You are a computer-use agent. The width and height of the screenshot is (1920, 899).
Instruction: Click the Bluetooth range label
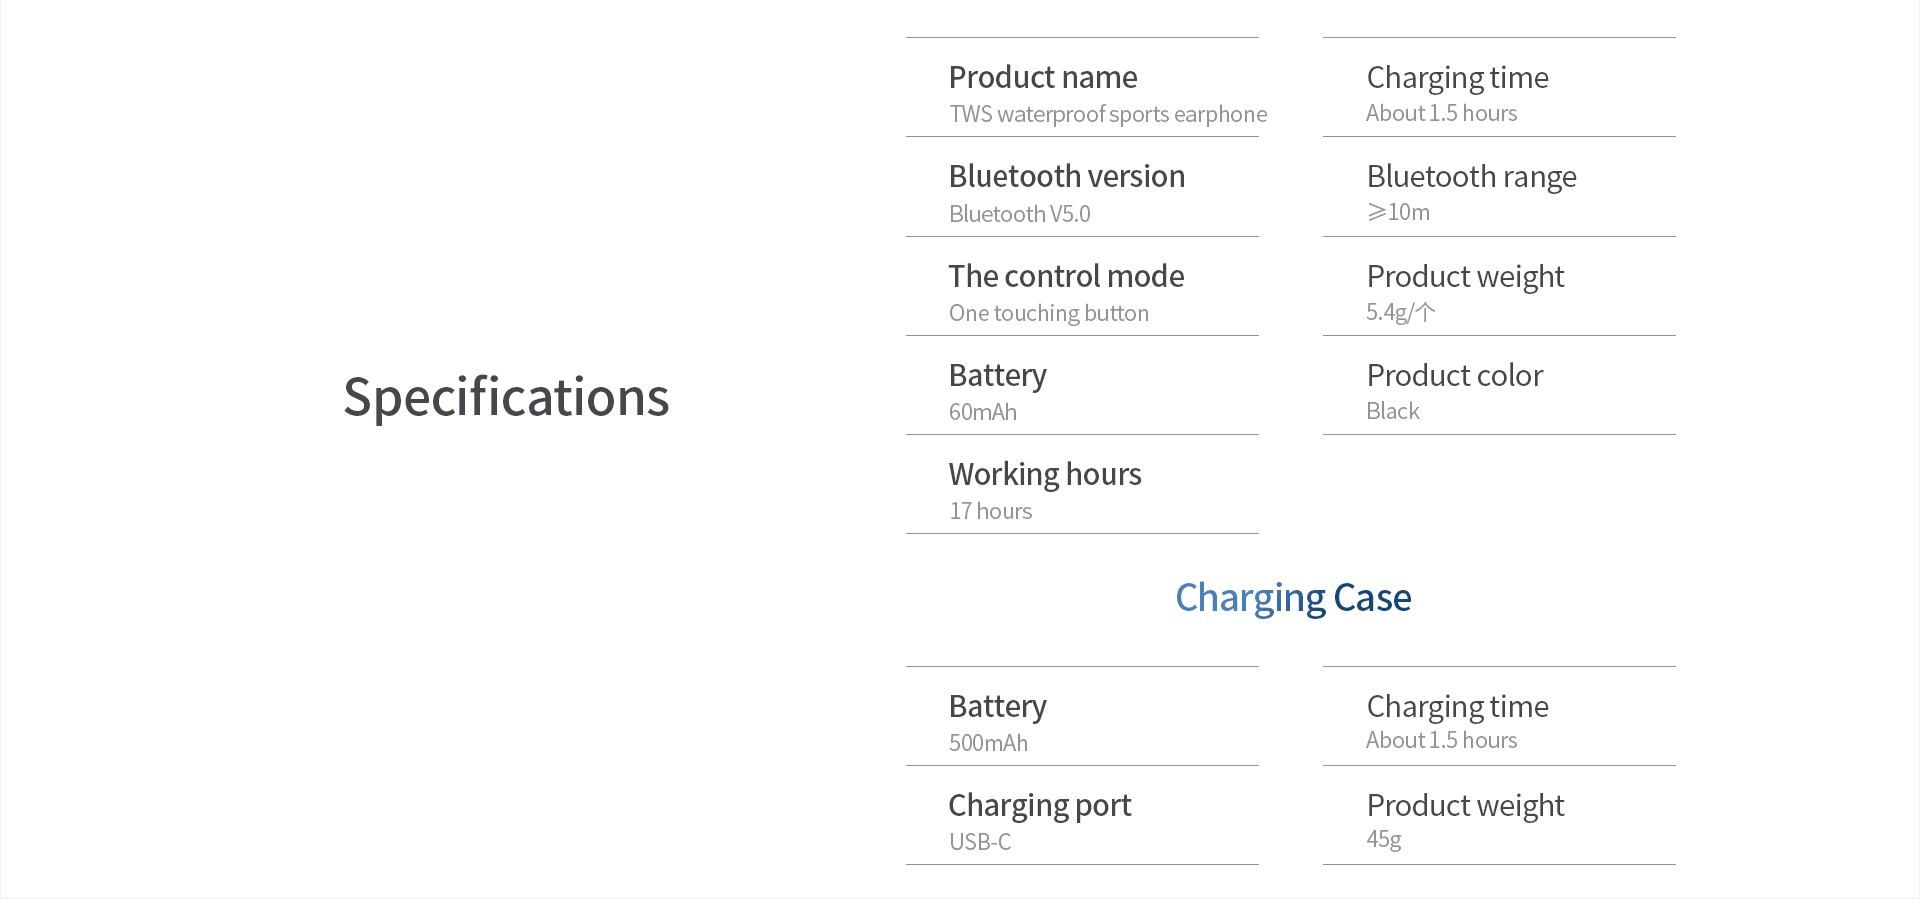pos(1471,177)
